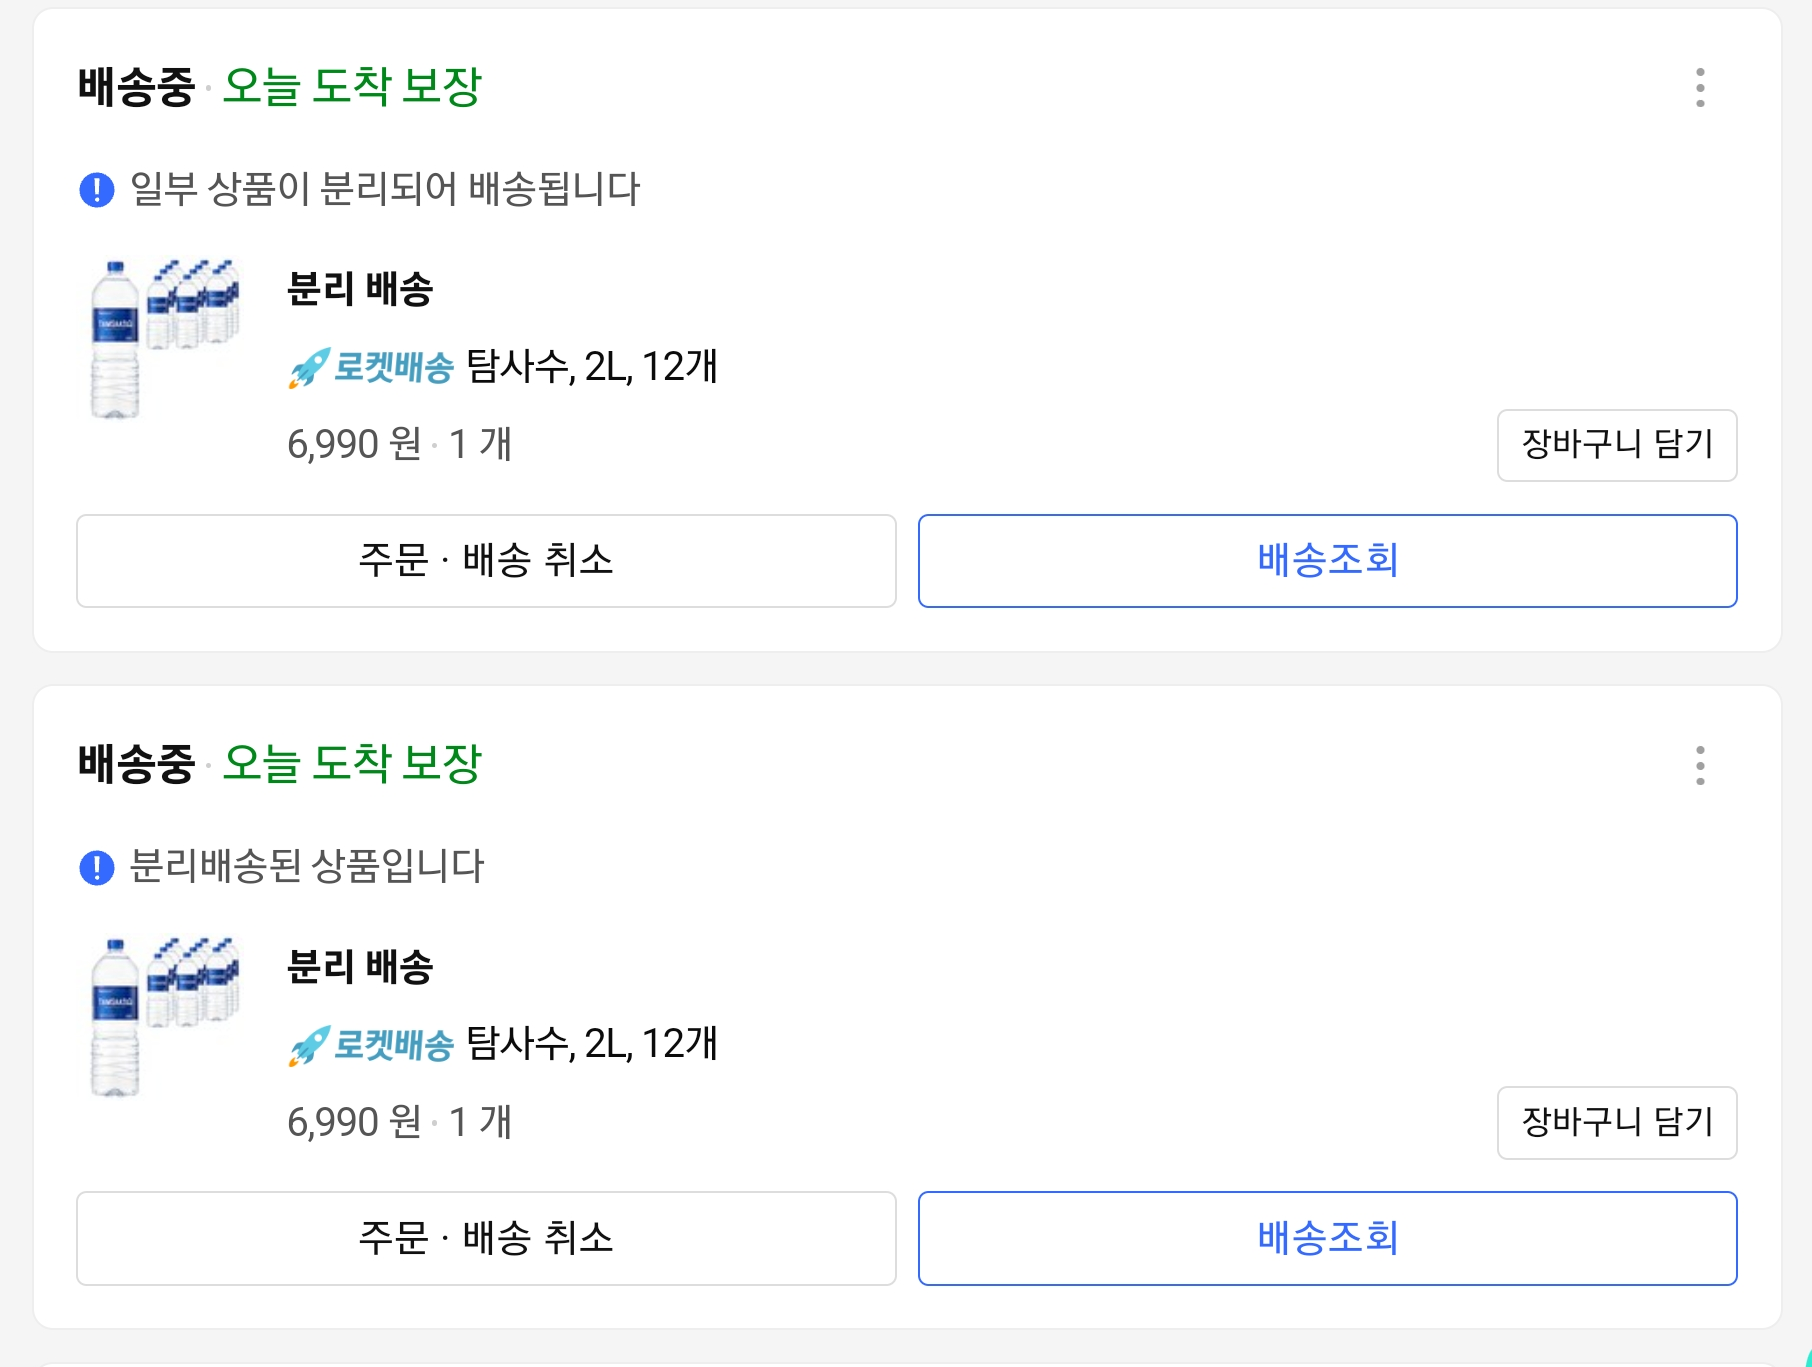Open the three-dot menu on the top order card
Image resolution: width=1812 pixels, height=1367 pixels.
(x=1700, y=88)
